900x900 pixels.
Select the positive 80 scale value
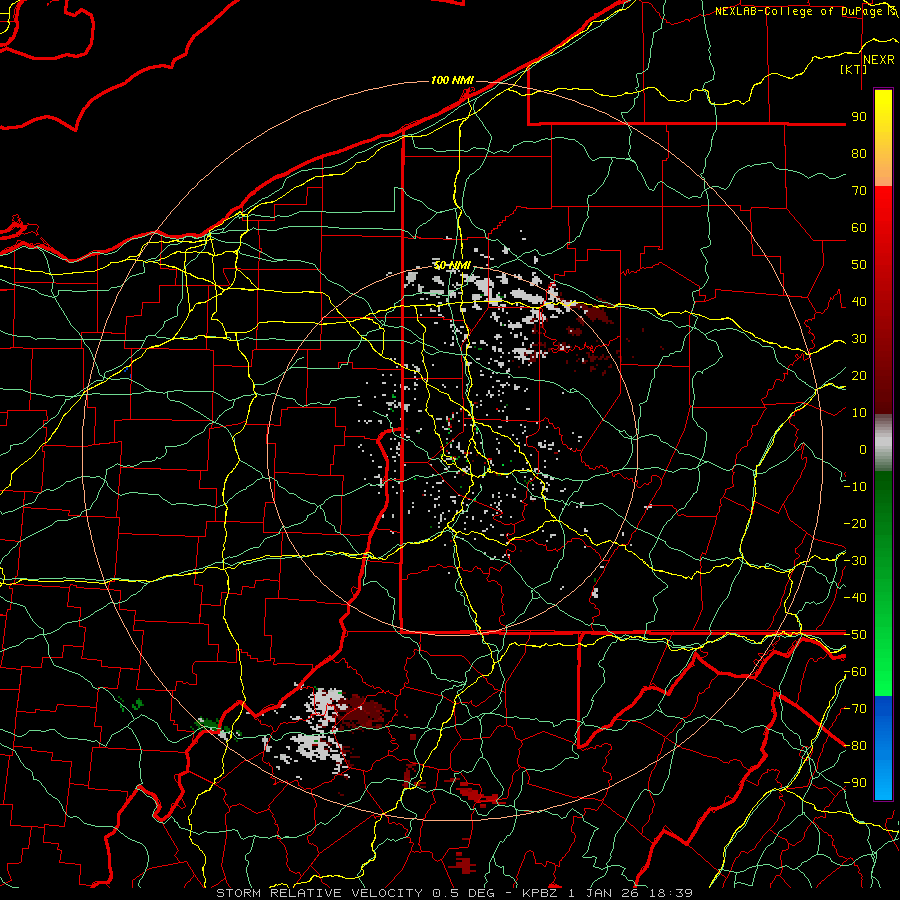coord(859,154)
